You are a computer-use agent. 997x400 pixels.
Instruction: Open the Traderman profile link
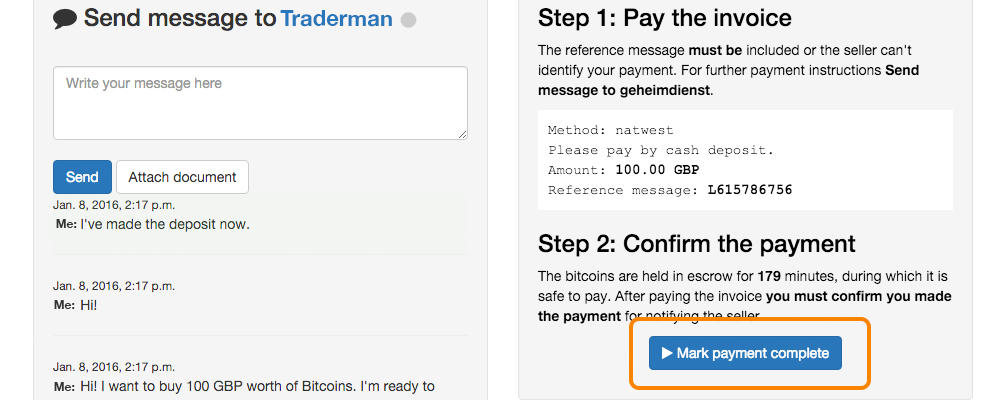tap(336, 19)
